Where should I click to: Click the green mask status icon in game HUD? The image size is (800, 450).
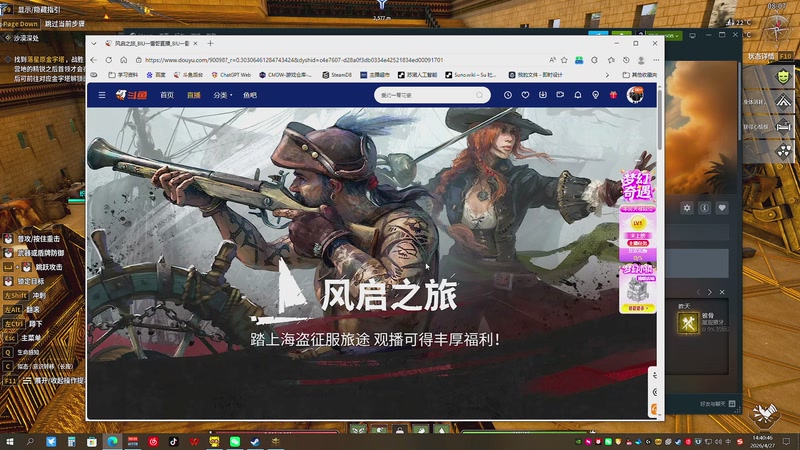(784, 77)
